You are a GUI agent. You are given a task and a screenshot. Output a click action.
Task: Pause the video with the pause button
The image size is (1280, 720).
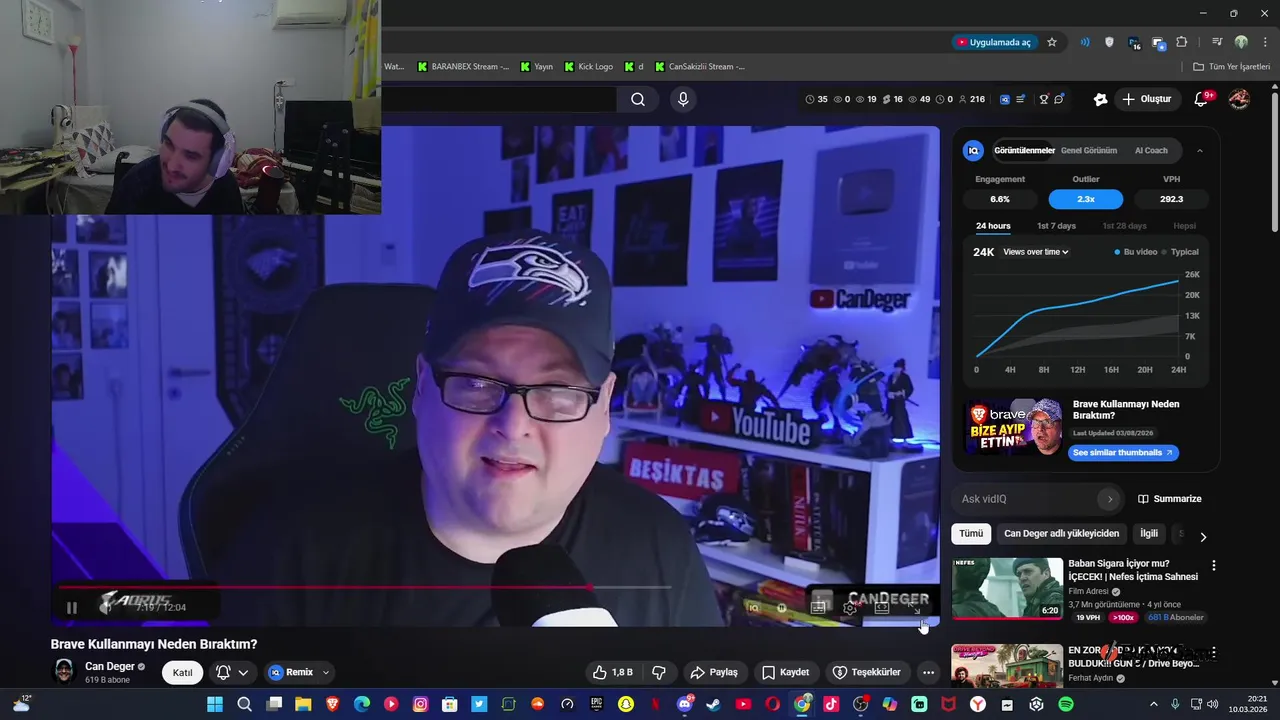pyautogui.click(x=71, y=607)
